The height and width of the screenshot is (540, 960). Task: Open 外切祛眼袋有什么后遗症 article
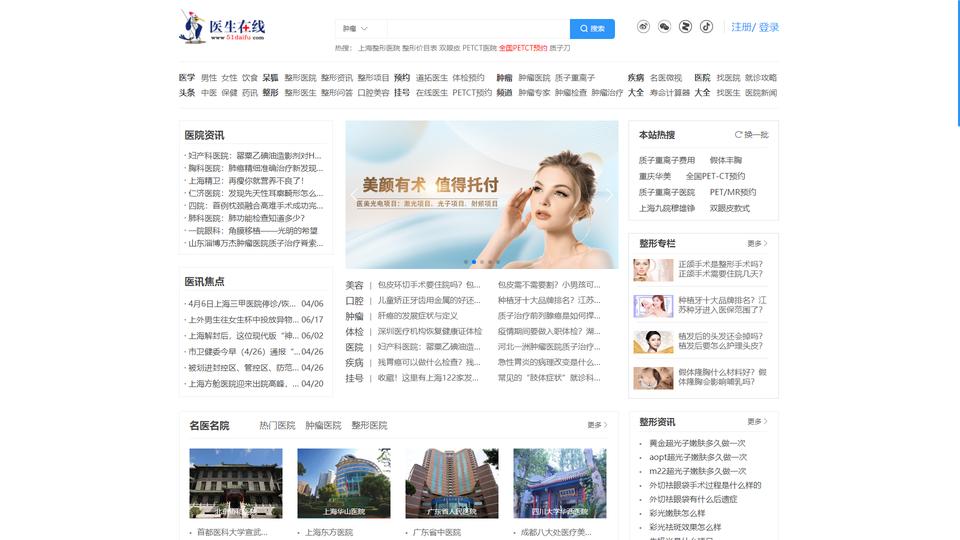tap(693, 500)
